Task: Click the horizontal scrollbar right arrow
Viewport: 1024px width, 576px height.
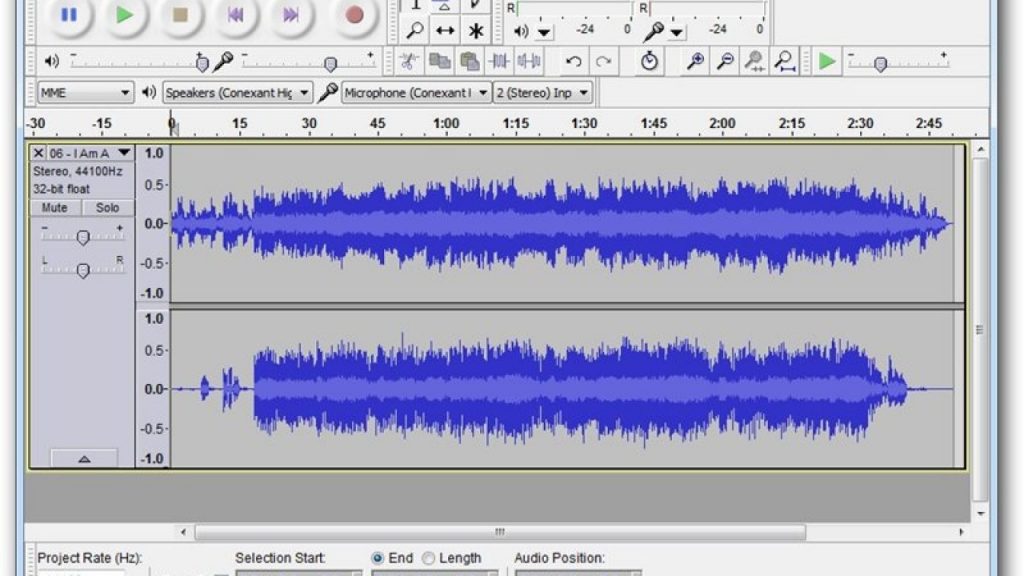Action: 961,532
